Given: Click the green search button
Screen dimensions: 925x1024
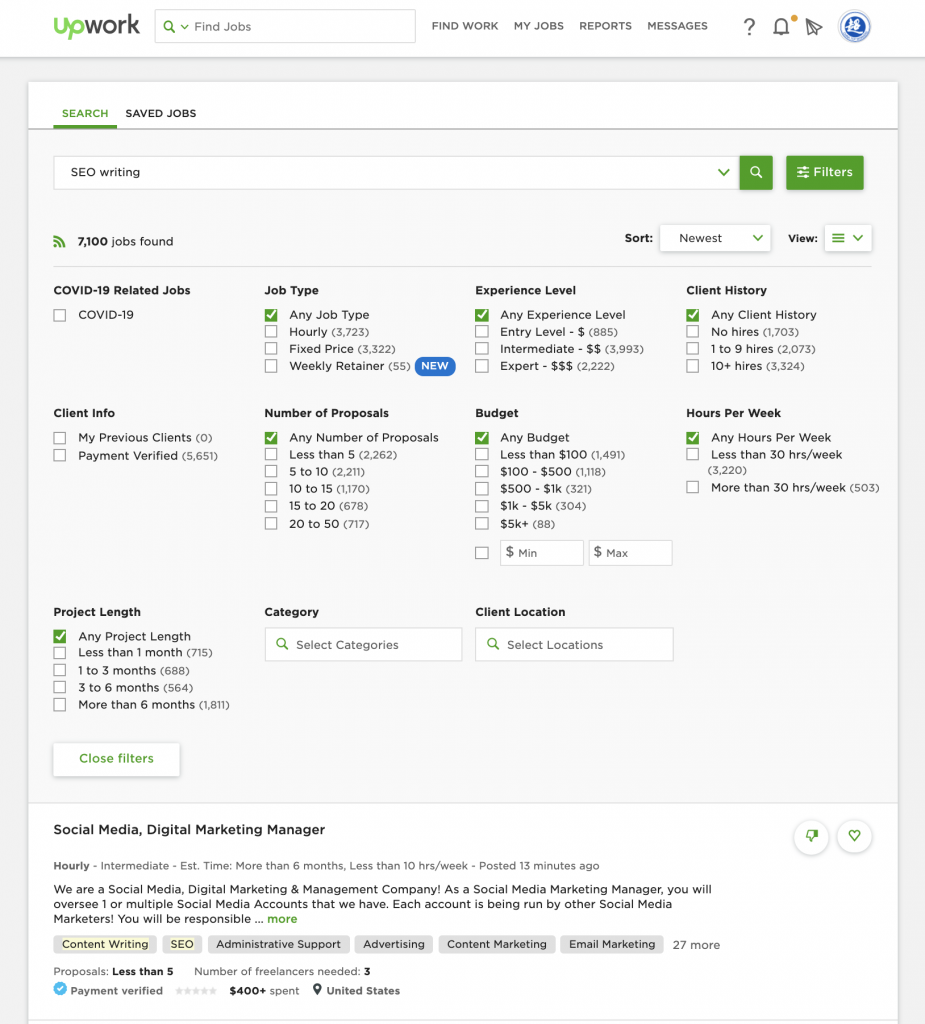Looking at the screenshot, I should coord(756,172).
